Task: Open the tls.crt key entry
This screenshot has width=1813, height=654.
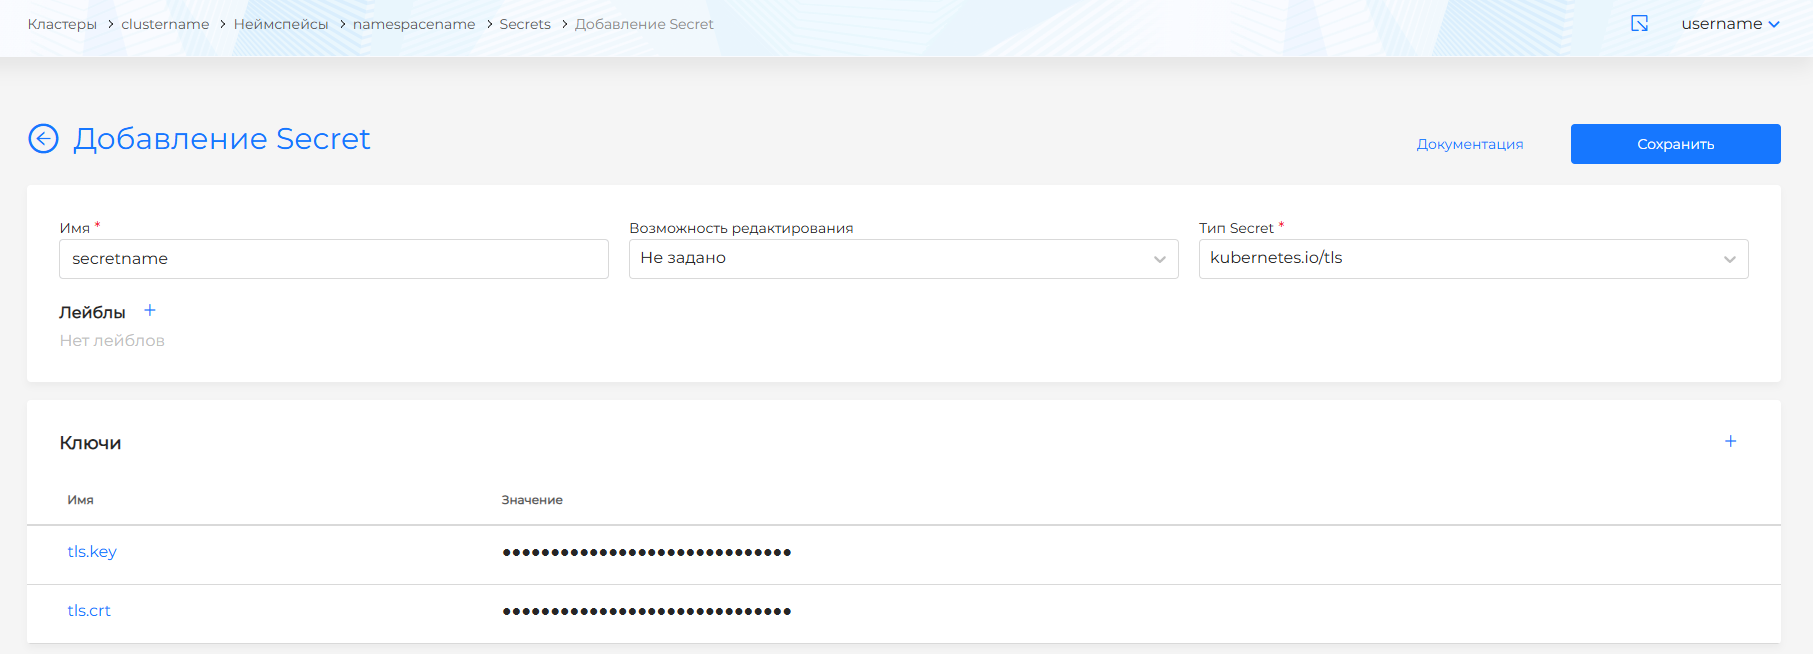Action: 89,611
